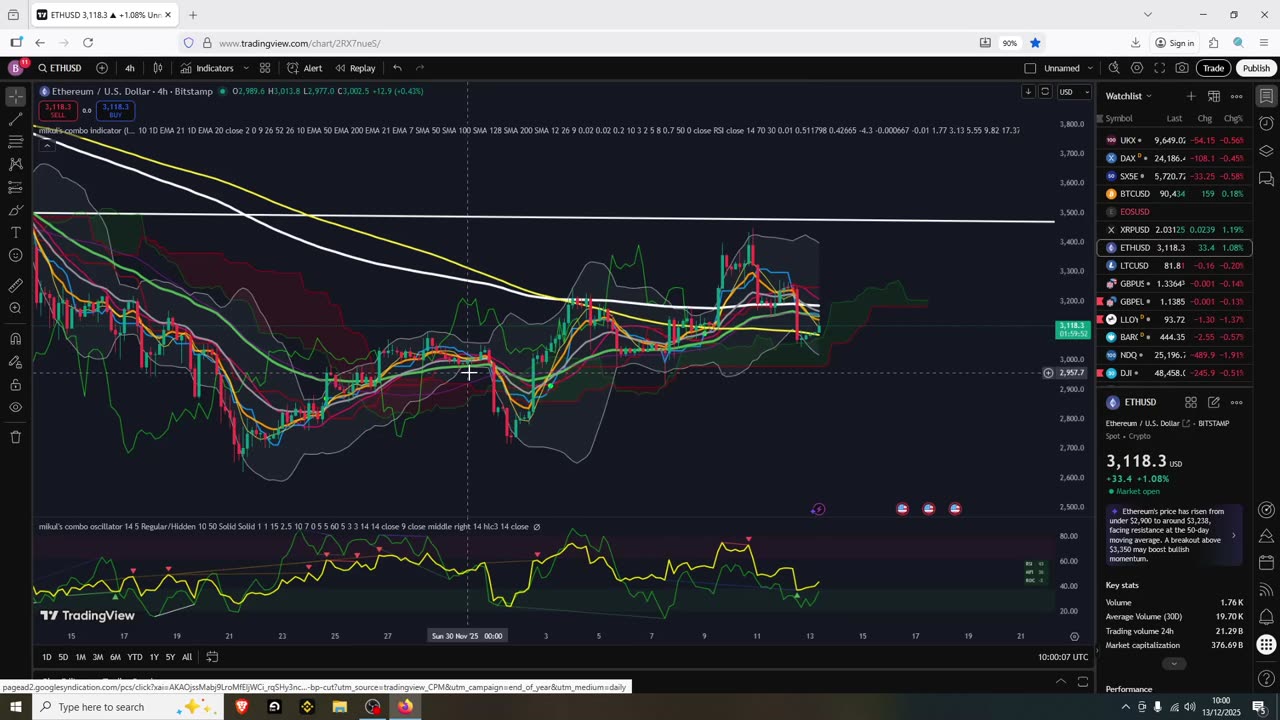Viewport: 1280px width, 720px height.
Task: Select LTCUSD watchlist row
Action: click(x=1174, y=266)
